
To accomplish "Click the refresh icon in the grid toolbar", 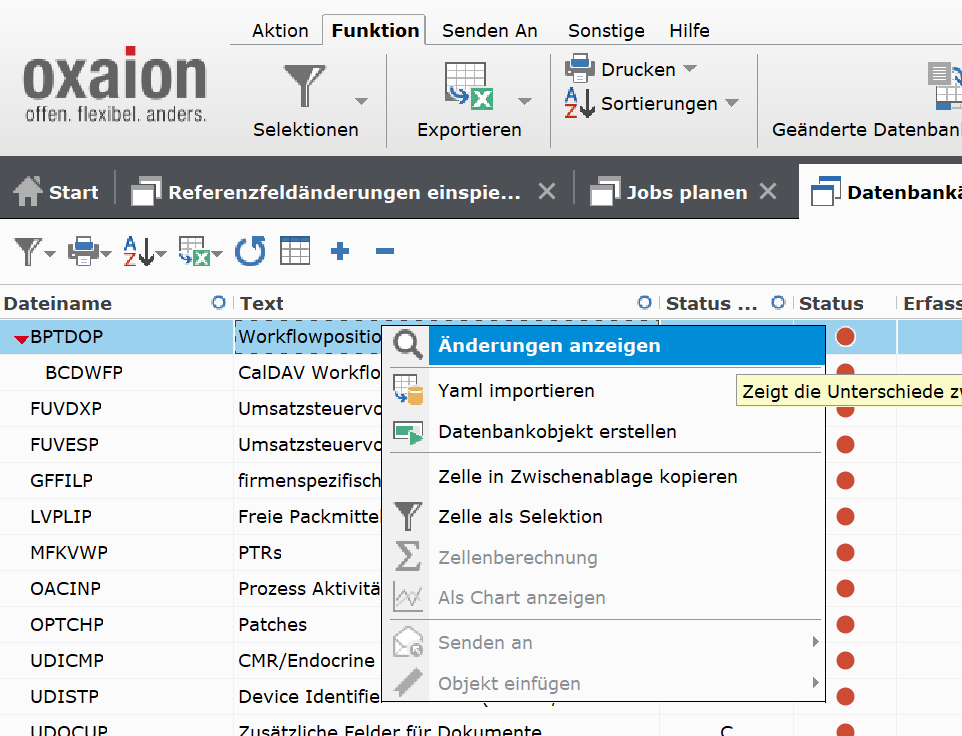I will 250,251.
